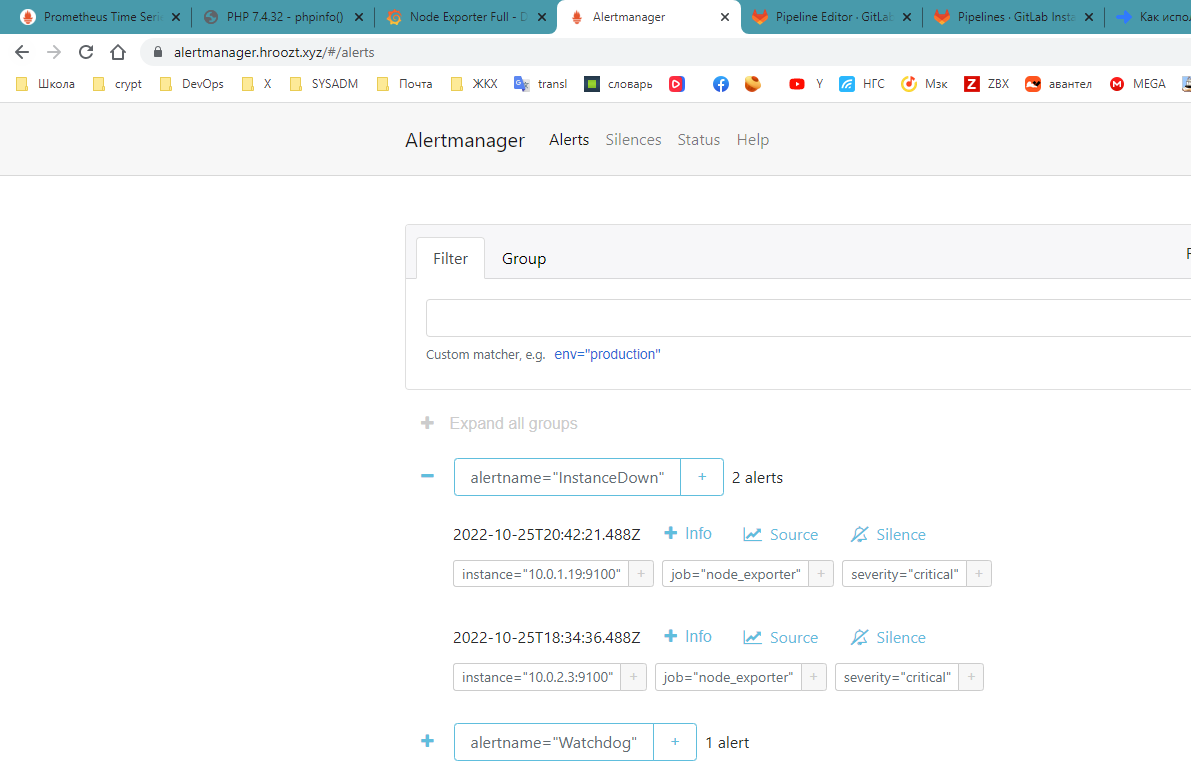
Task: Click the Silence icon on the first alert
Action: (887, 534)
